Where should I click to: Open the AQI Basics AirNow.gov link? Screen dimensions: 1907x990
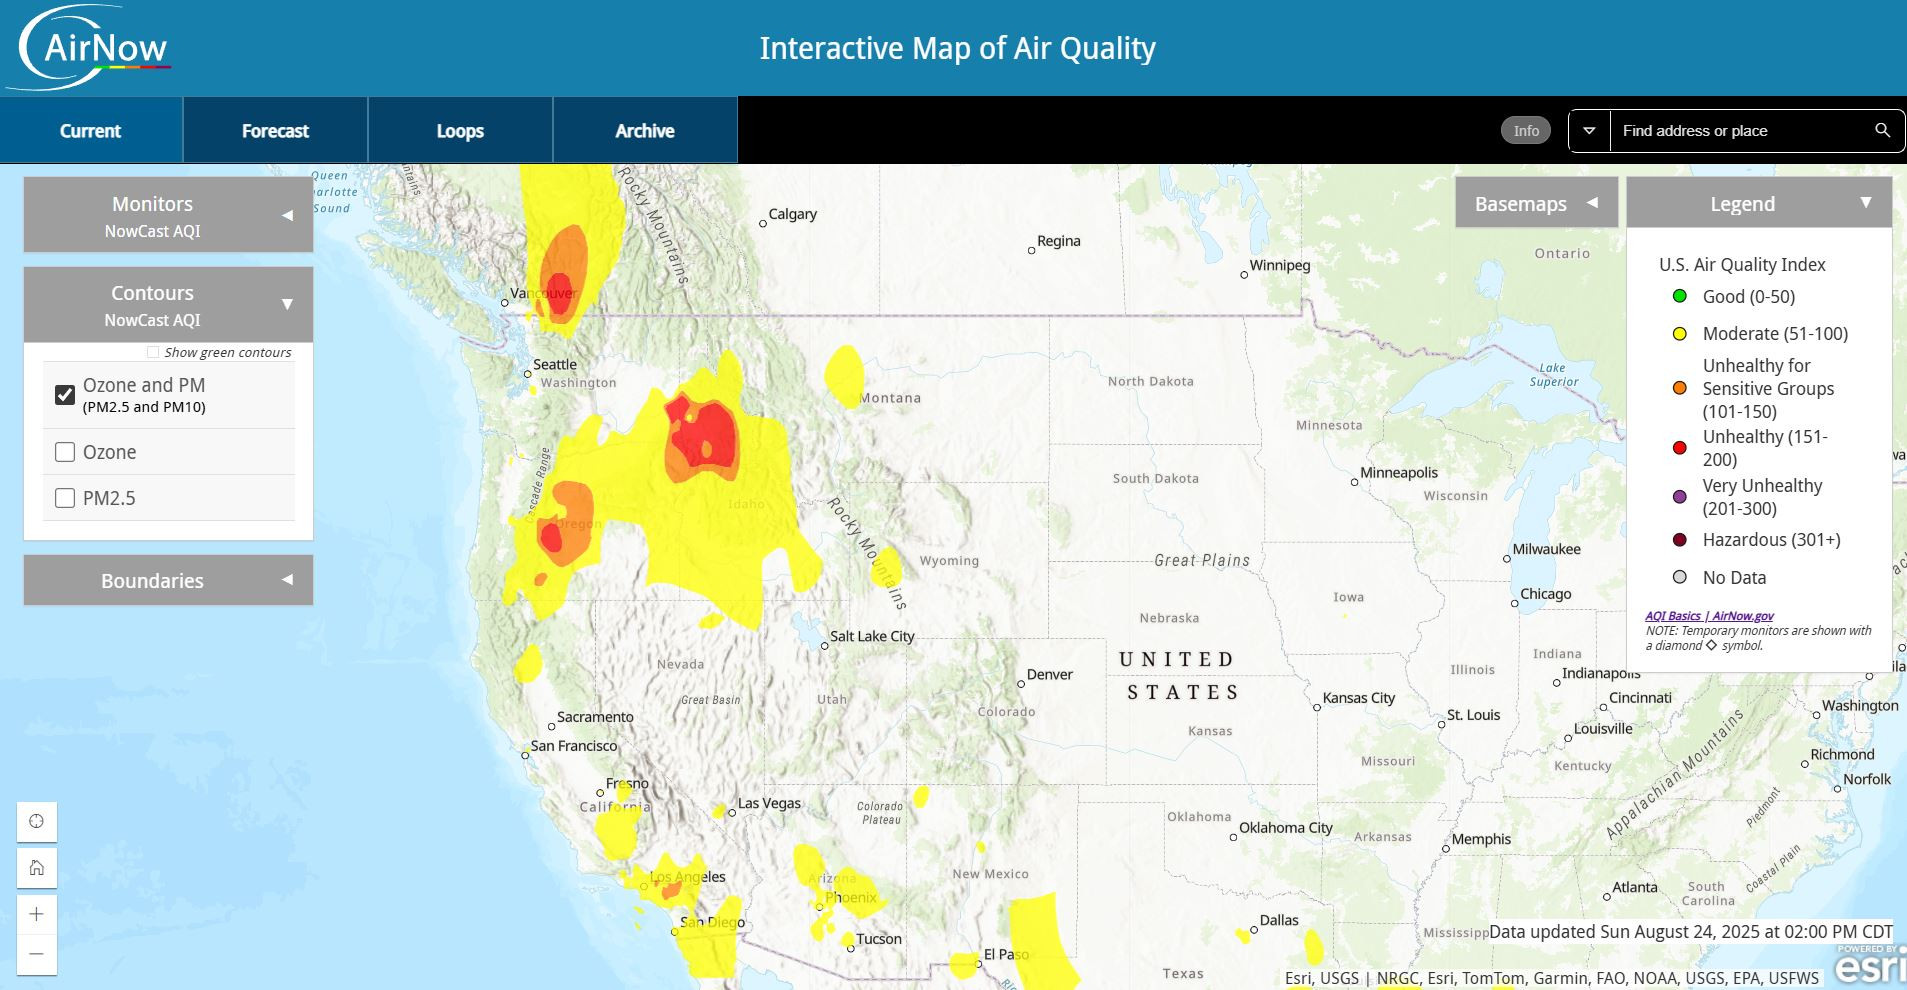tap(1709, 616)
